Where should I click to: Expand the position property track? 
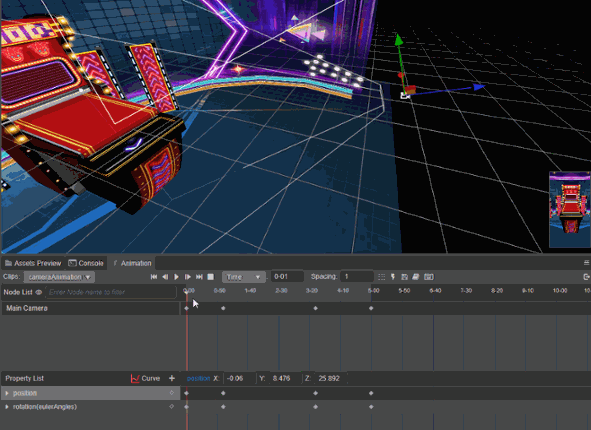click(7, 393)
